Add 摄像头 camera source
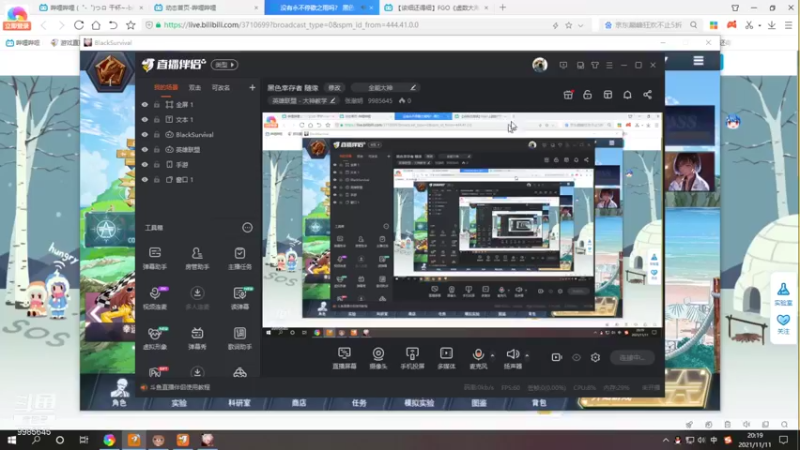The image size is (800, 450). (x=378, y=358)
